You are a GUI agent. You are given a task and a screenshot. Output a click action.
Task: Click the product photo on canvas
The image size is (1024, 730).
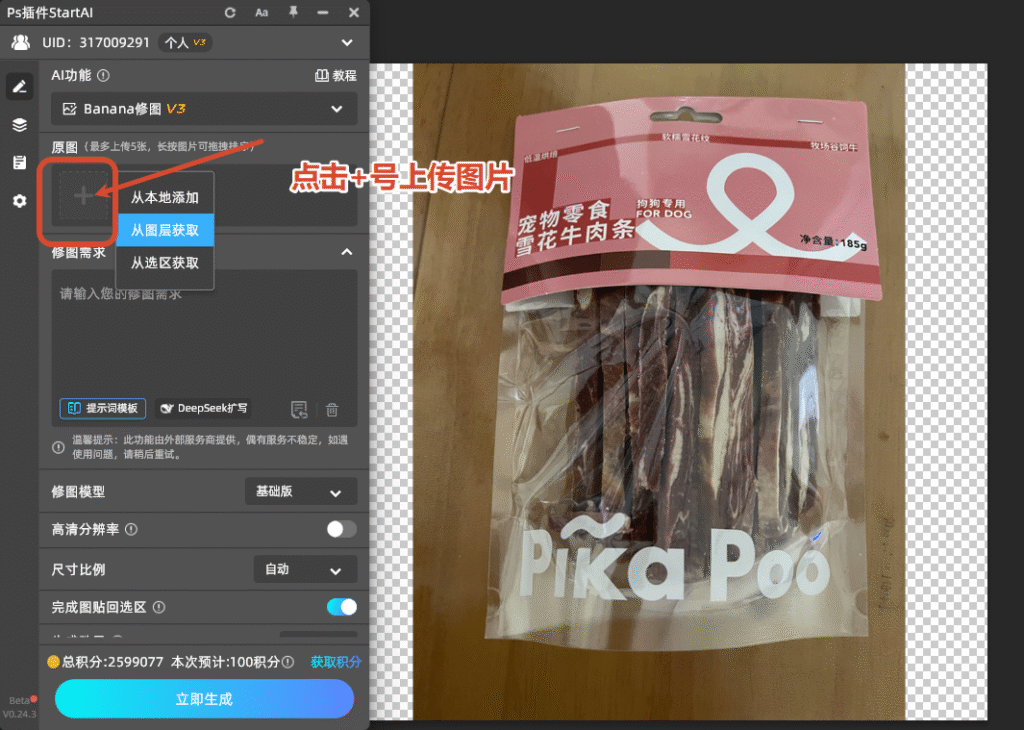pos(658,391)
